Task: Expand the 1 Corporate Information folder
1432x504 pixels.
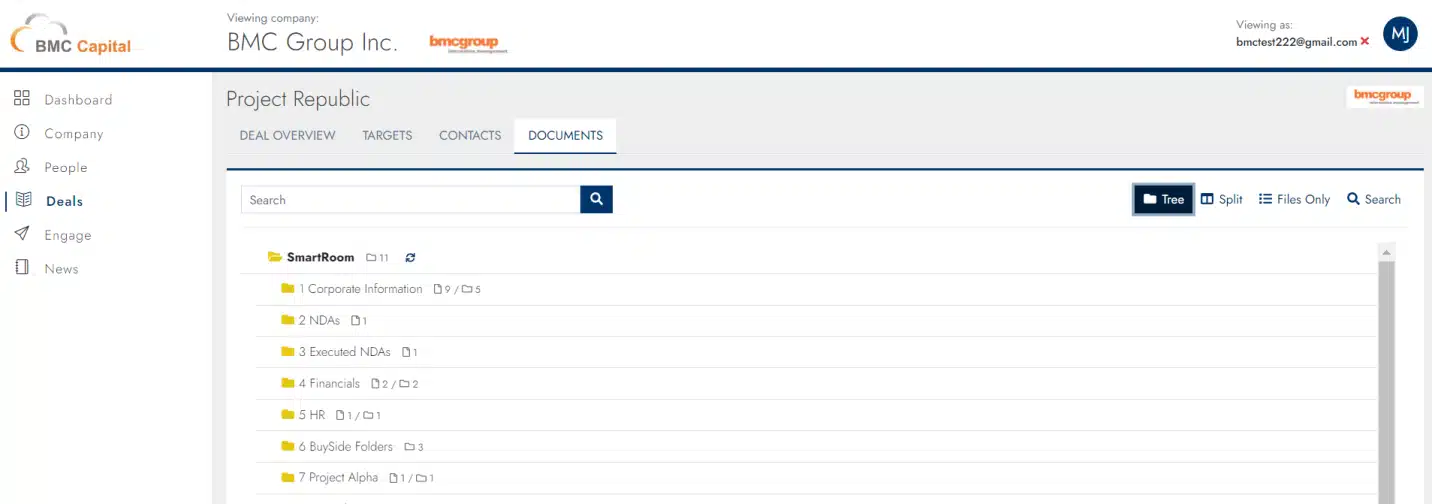Action: (x=288, y=289)
